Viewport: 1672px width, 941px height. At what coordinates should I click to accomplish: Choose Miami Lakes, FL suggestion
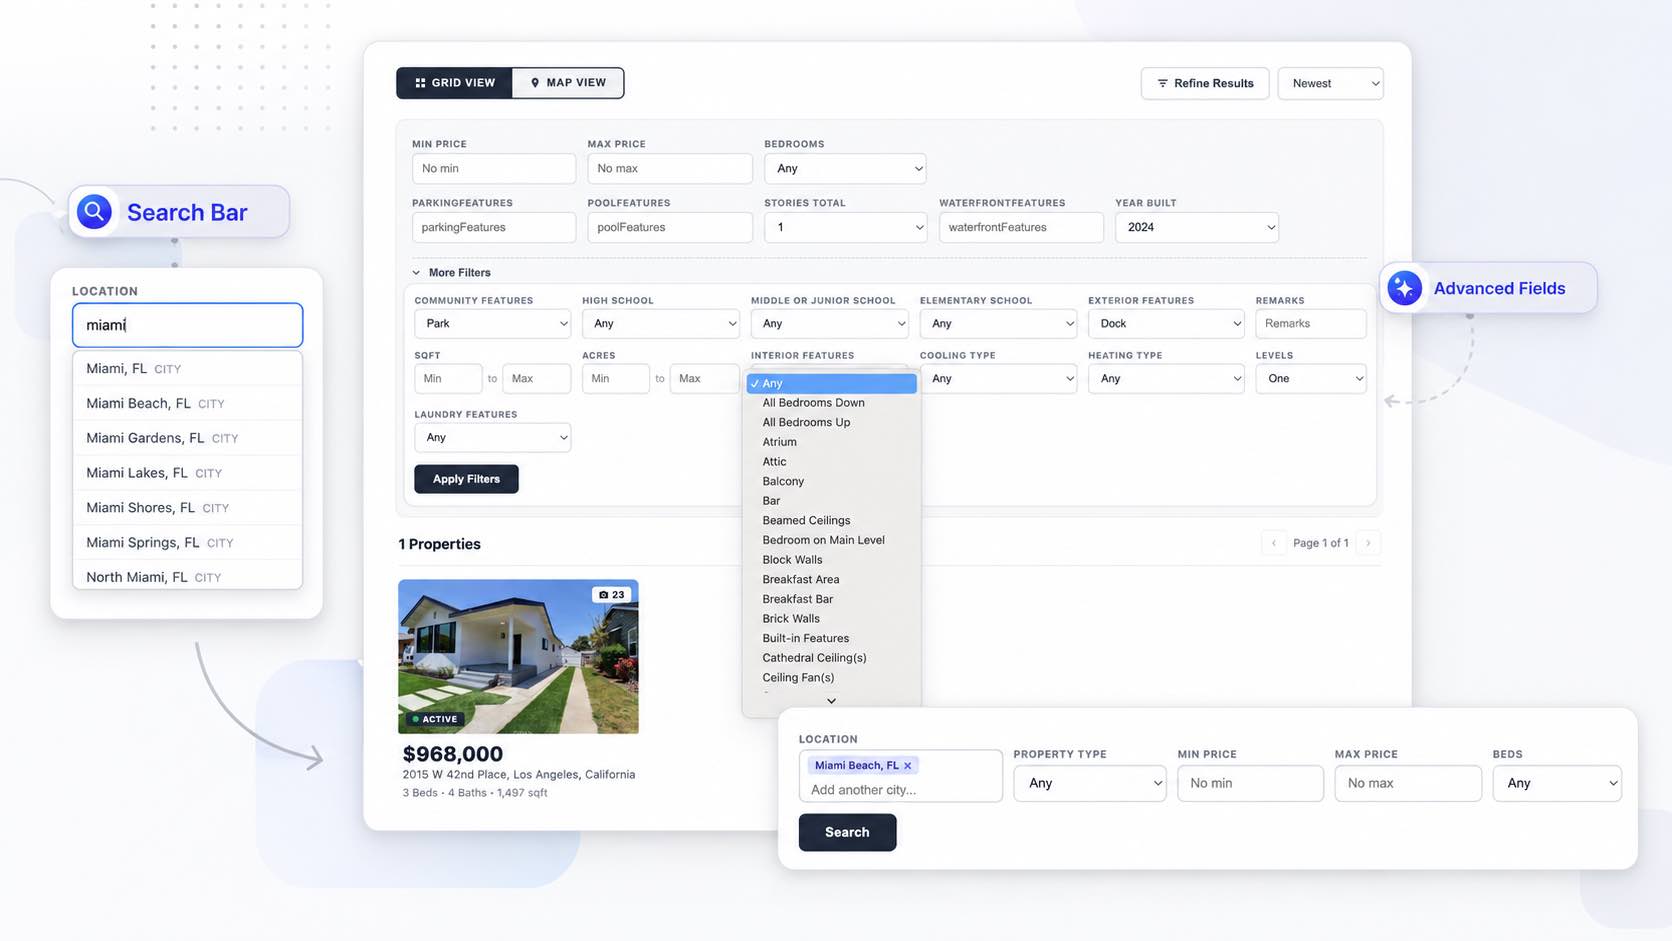click(x=187, y=473)
